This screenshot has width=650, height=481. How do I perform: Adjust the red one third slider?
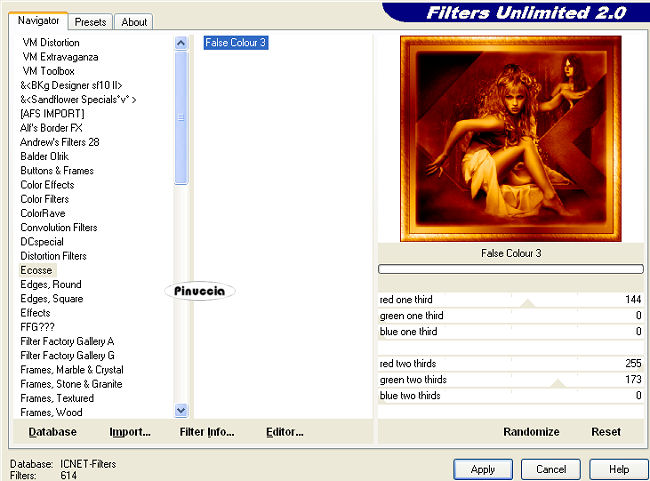point(510,299)
